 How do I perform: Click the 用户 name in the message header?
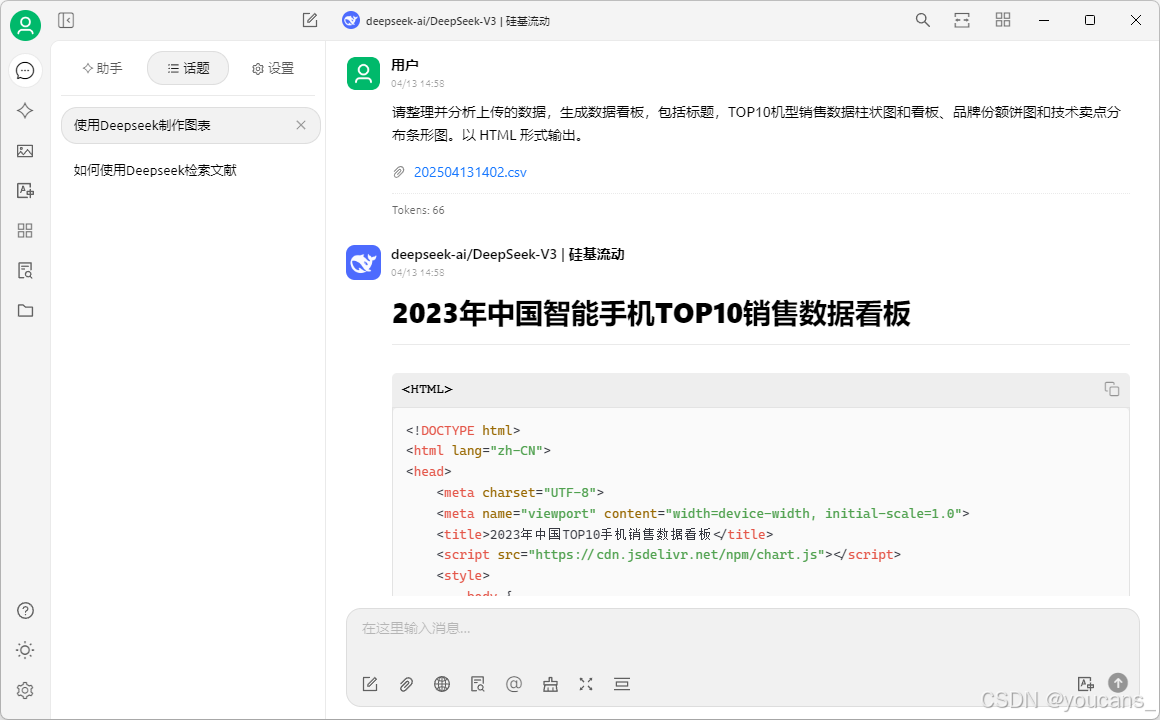point(405,65)
